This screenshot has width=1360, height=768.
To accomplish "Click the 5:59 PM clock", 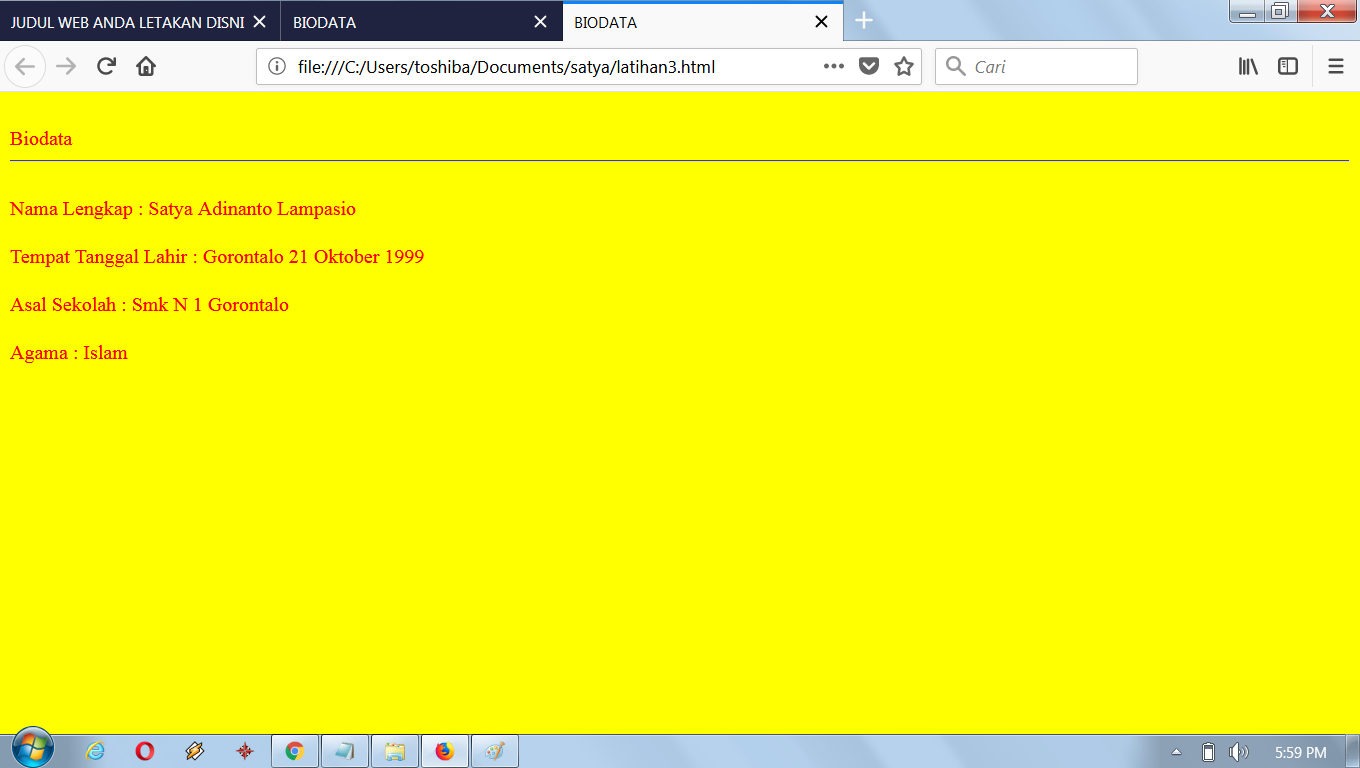I will (x=1301, y=752).
